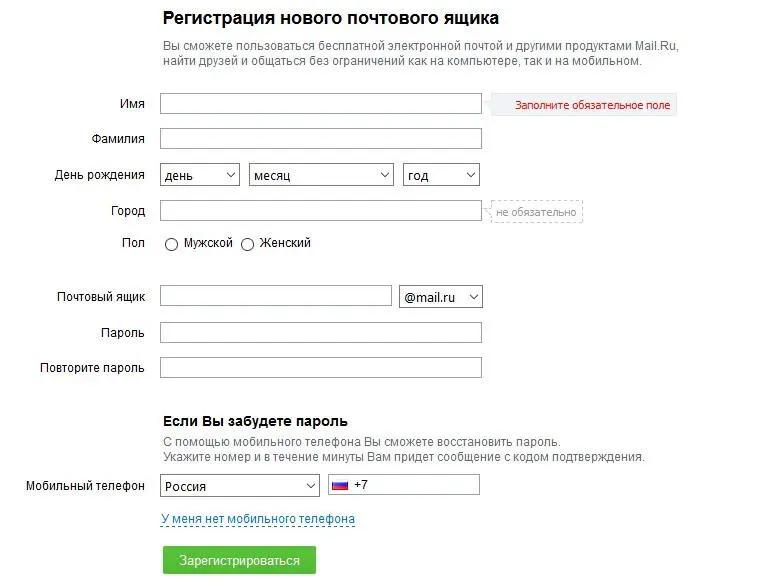Focus the Пароль input field
Viewport: 759px width, 586px height.
pos(320,332)
